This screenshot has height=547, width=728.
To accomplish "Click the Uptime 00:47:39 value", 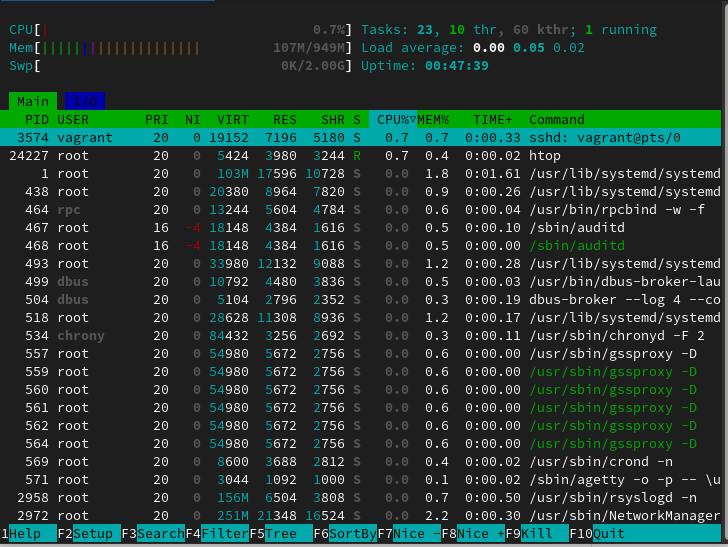I will coord(456,66).
